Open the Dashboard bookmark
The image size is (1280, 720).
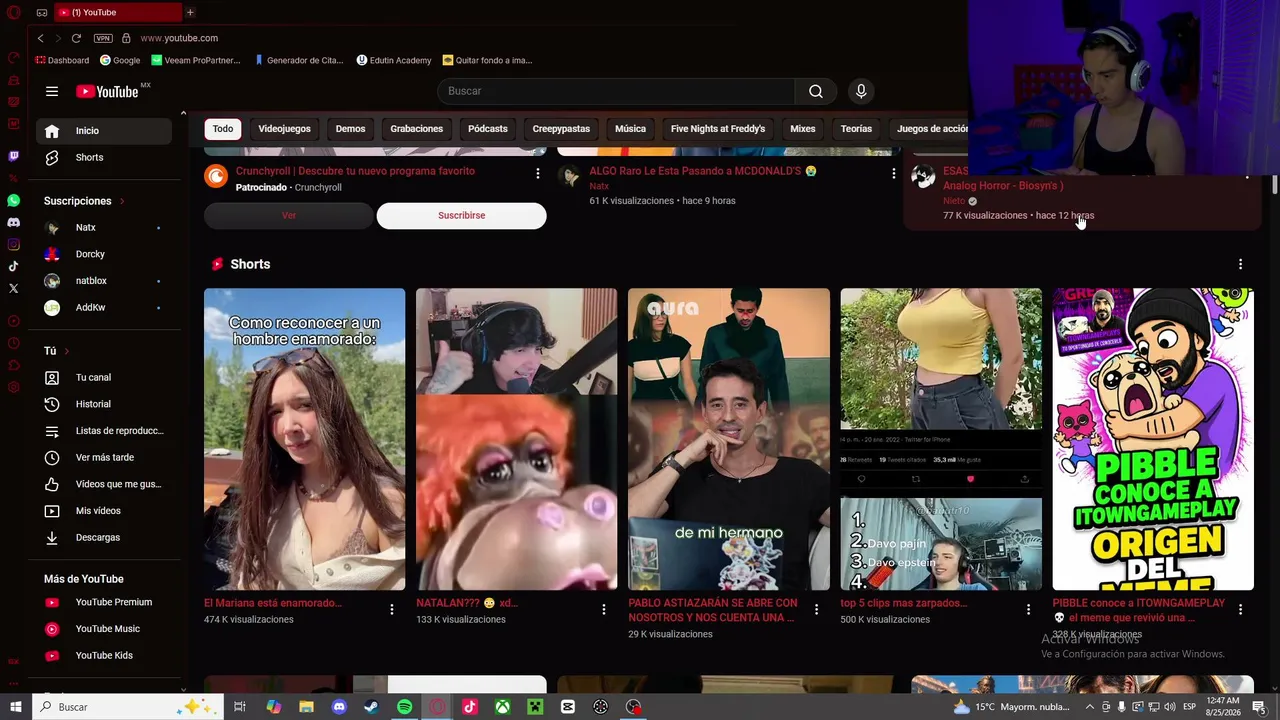pos(62,60)
